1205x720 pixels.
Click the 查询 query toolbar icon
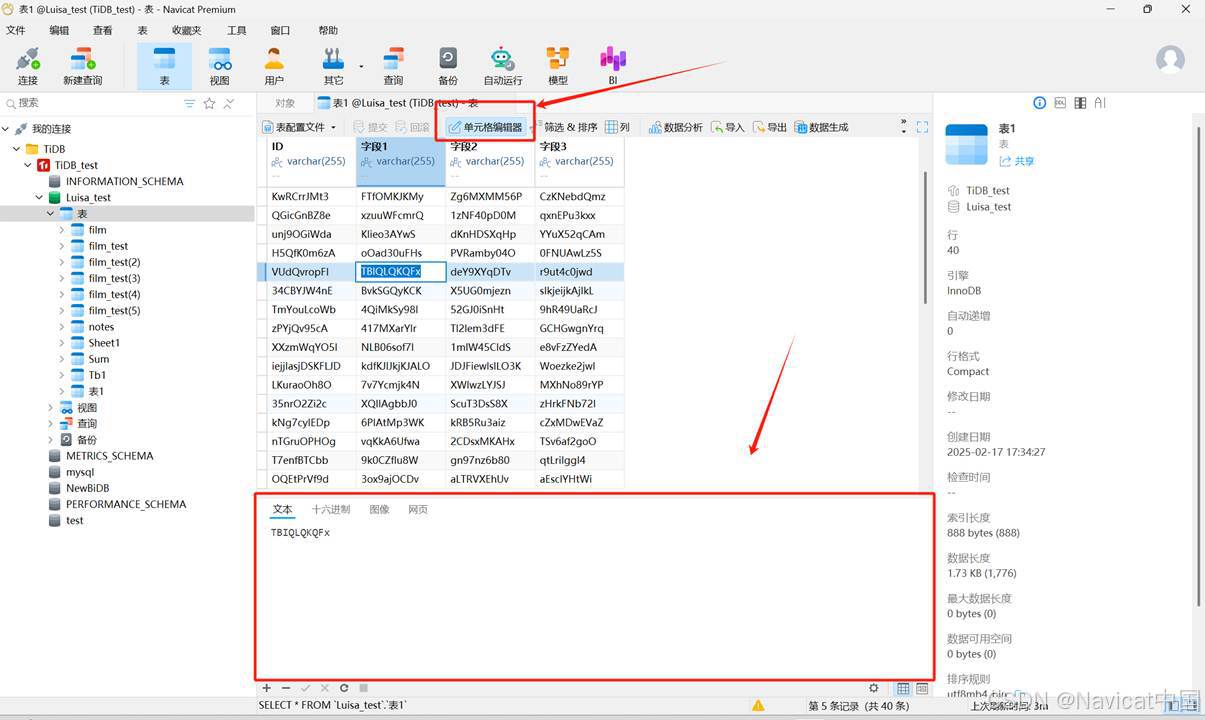pos(393,66)
